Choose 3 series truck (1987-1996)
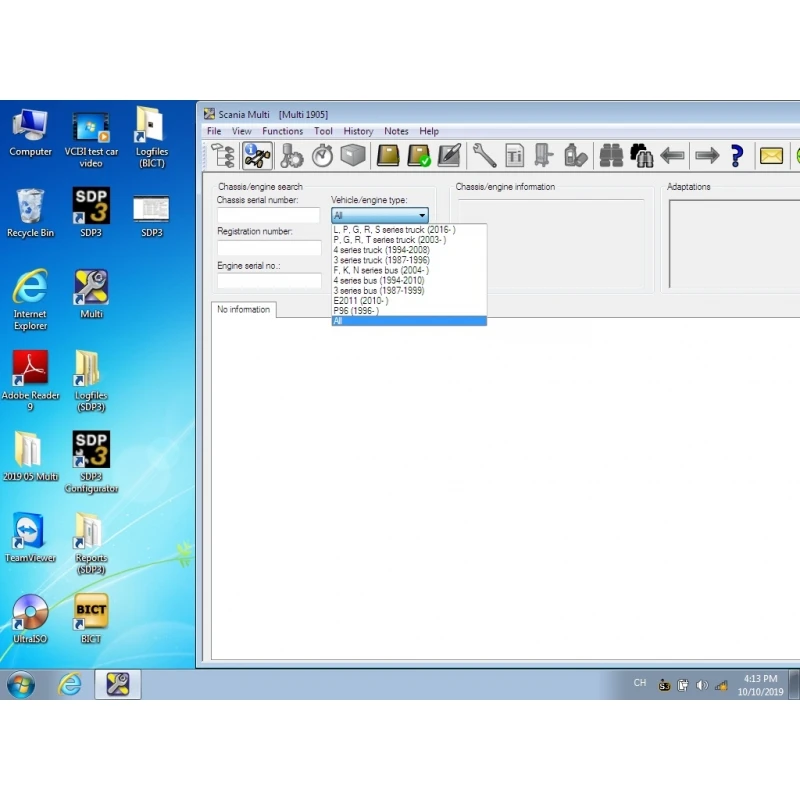Image resolution: width=800 pixels, height=800 pixels. tap(409, 260)
